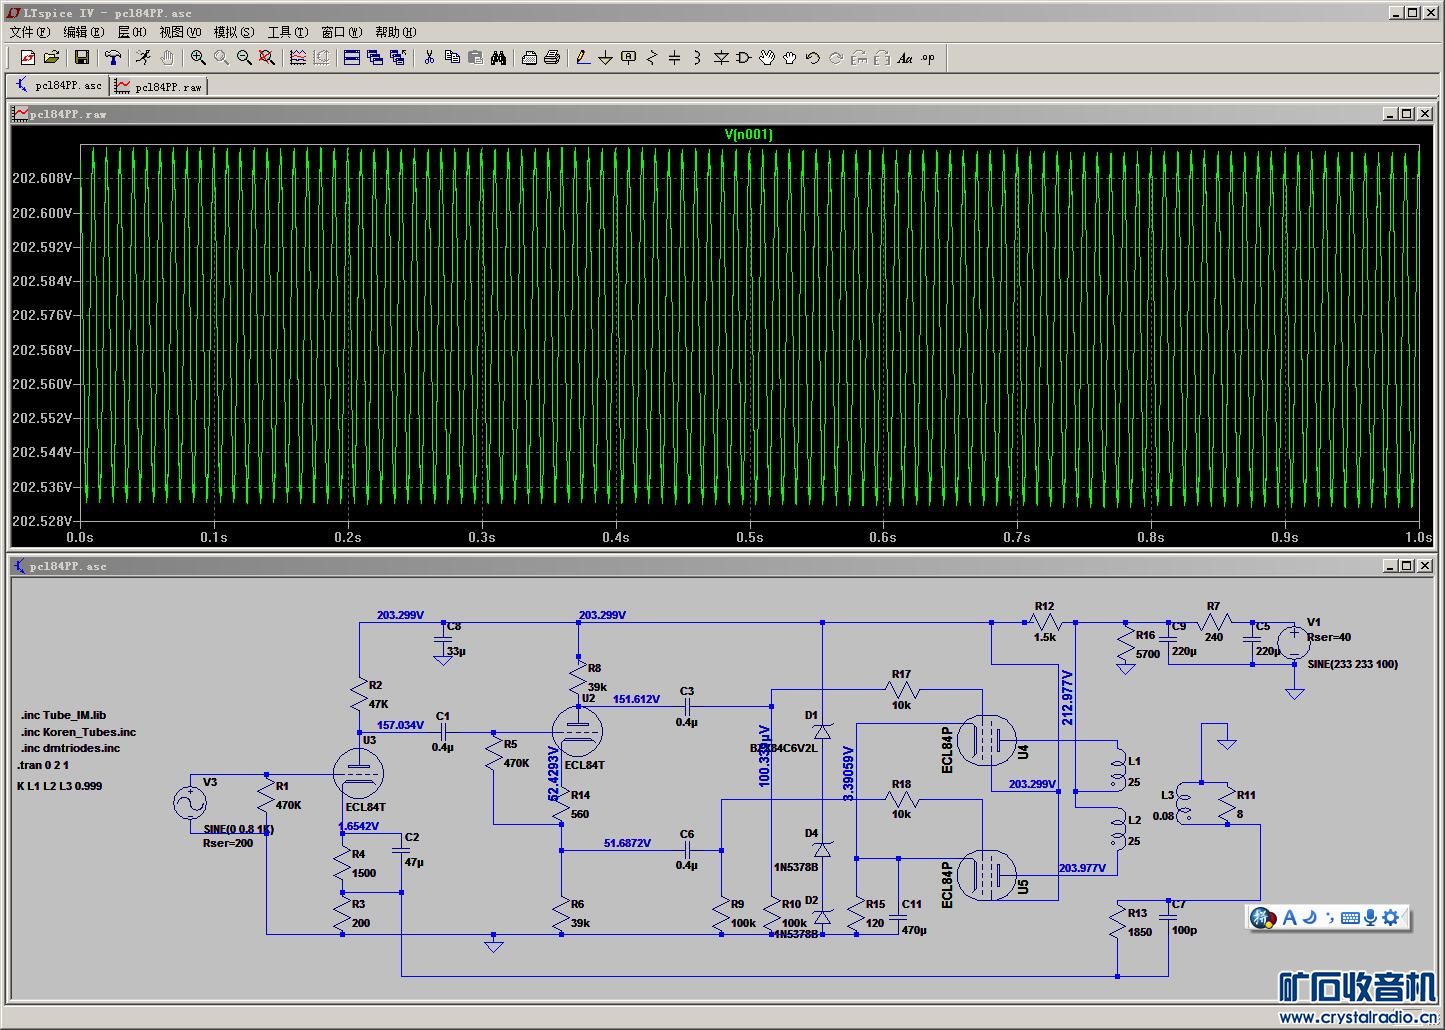Click the K L1 L2 L3 0.999 directive
This screenshot has height=1030, width=1445.
(60, 786)
